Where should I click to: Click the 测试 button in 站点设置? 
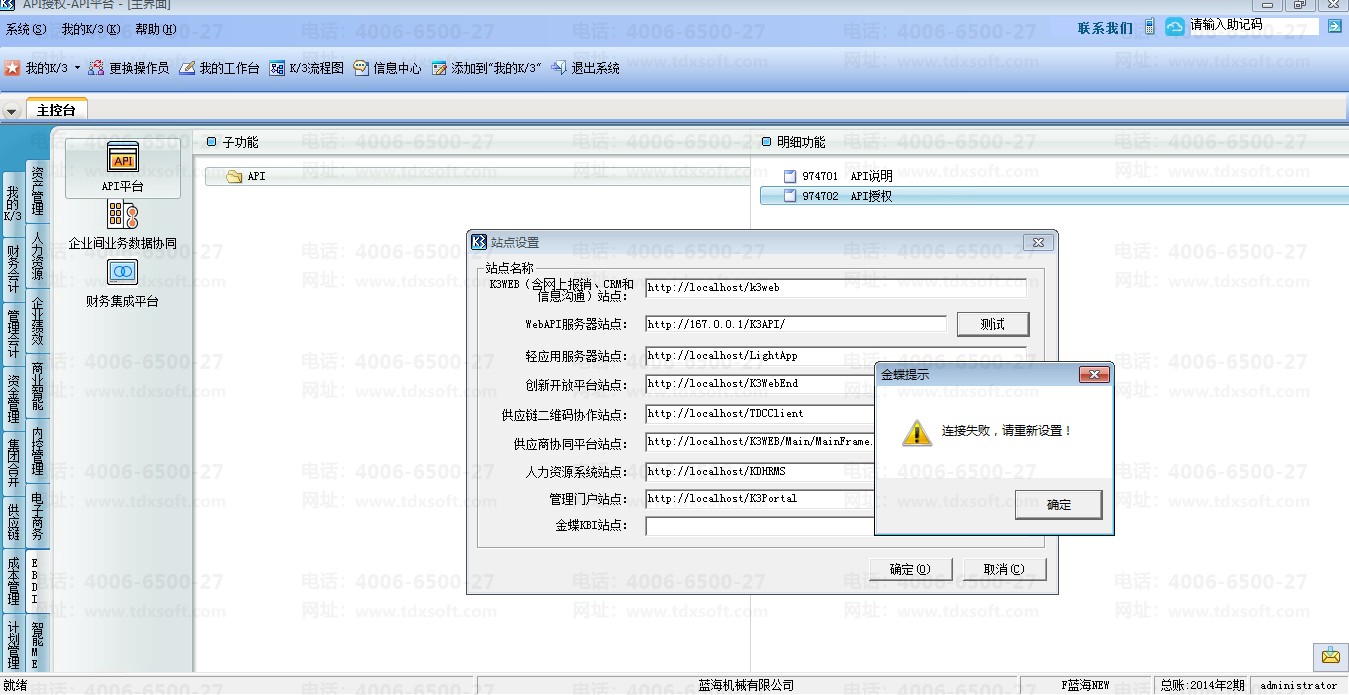[992, 324]
